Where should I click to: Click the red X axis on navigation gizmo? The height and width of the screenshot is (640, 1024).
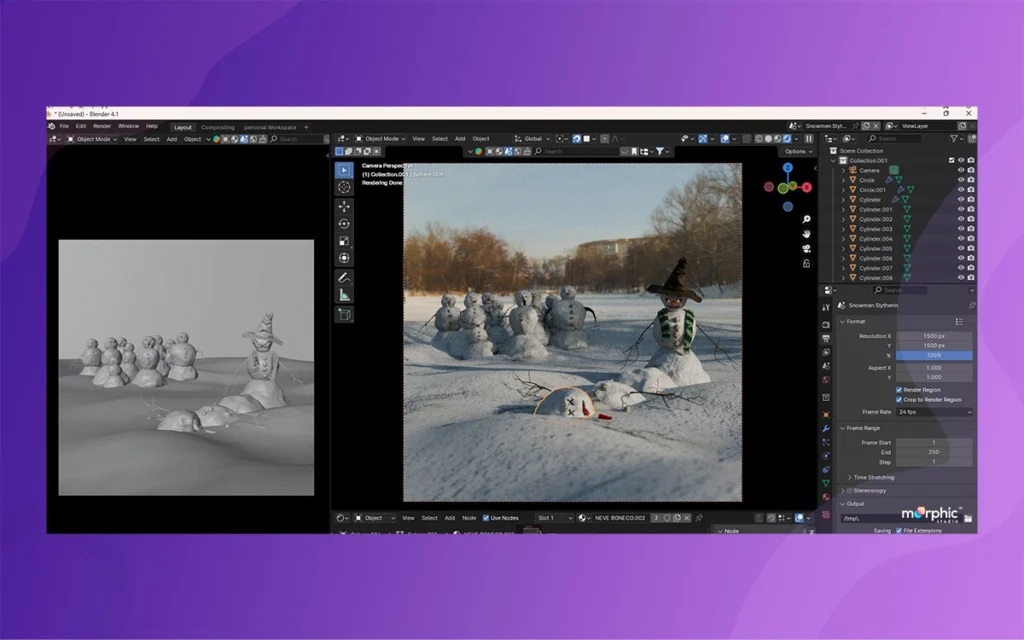[807, 187]
